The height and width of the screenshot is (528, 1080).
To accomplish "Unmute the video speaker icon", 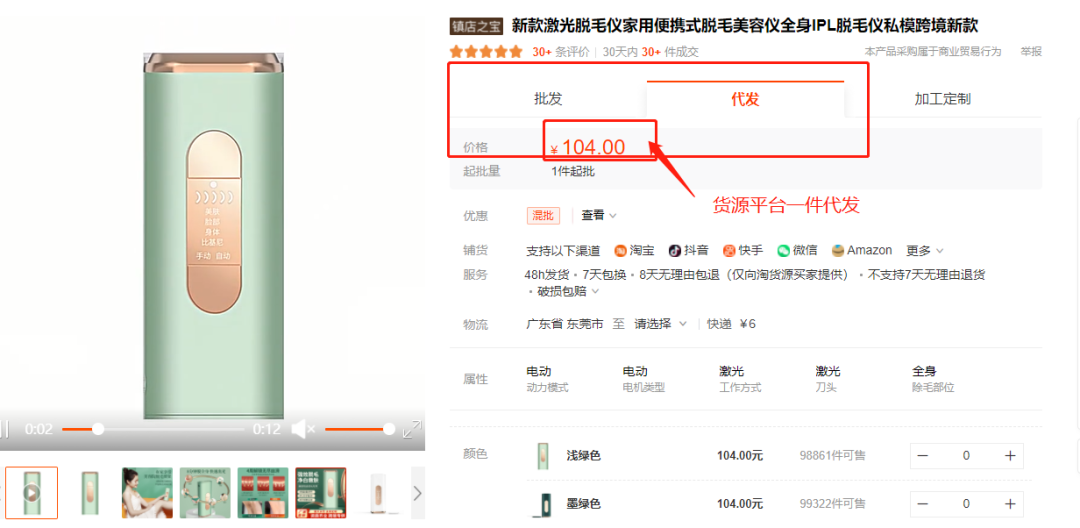I will pos(302,429).
